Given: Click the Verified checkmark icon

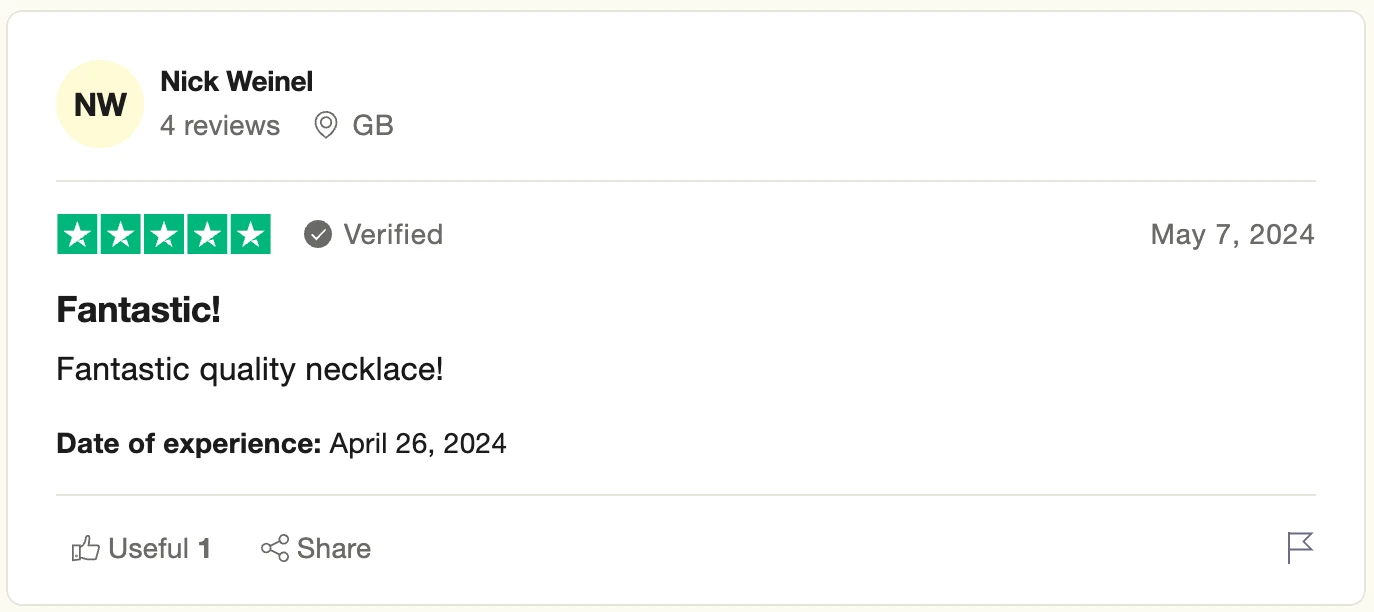Looking at the screenshot, I should 318,235.
